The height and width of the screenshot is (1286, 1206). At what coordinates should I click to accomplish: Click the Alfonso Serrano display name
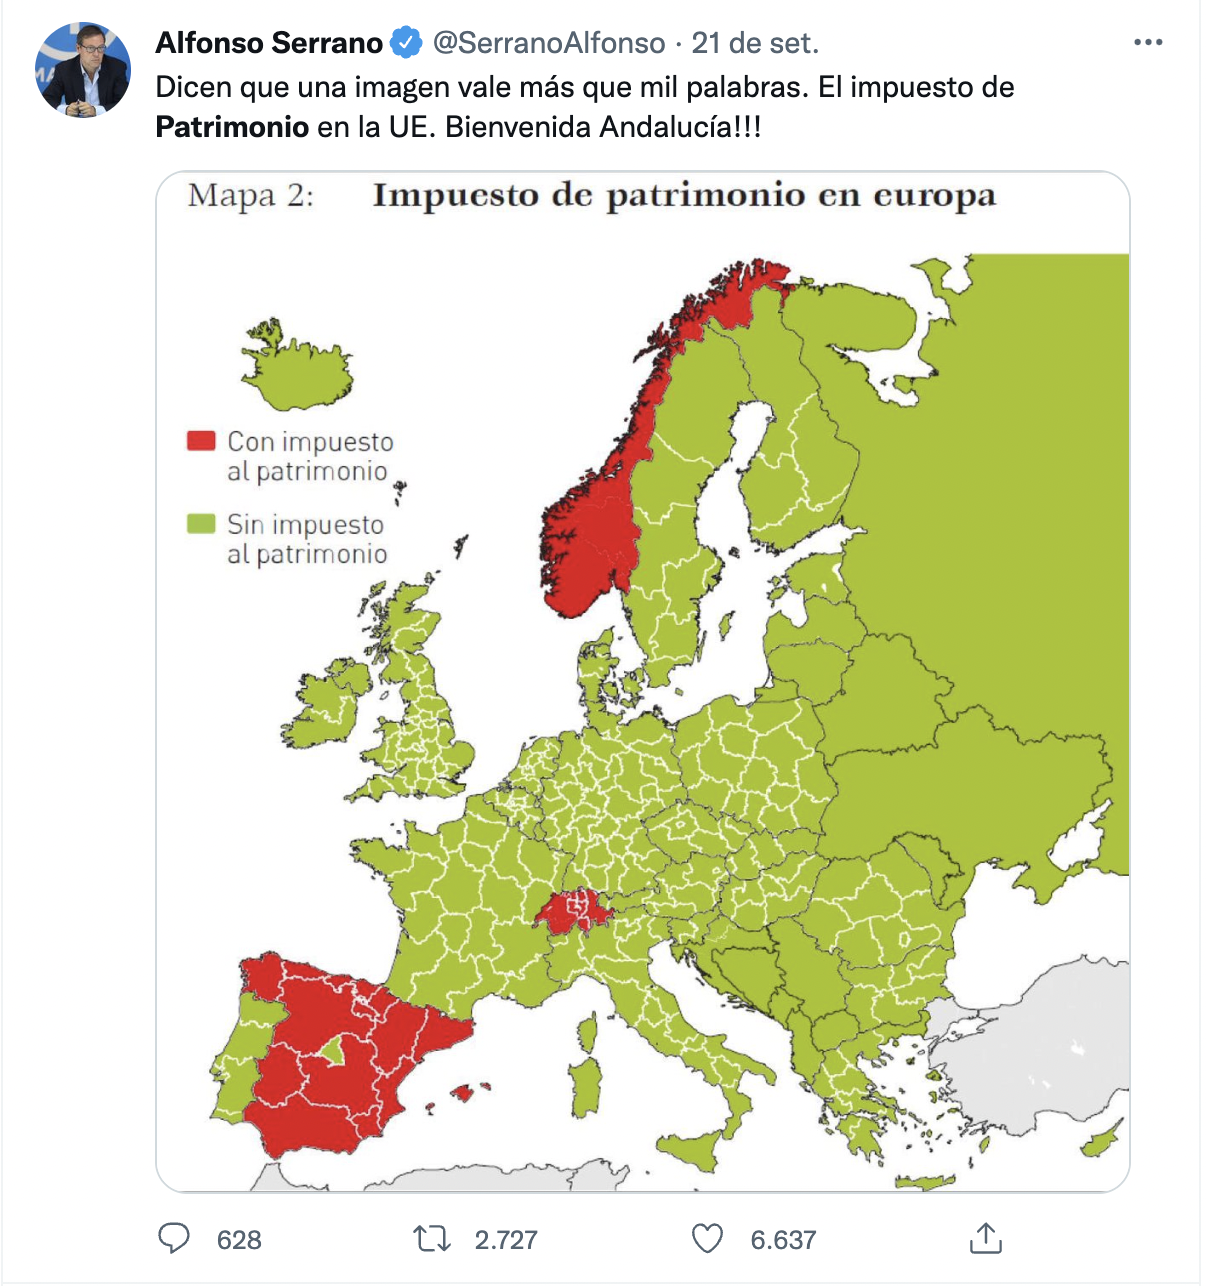click(x=269, y=43)
